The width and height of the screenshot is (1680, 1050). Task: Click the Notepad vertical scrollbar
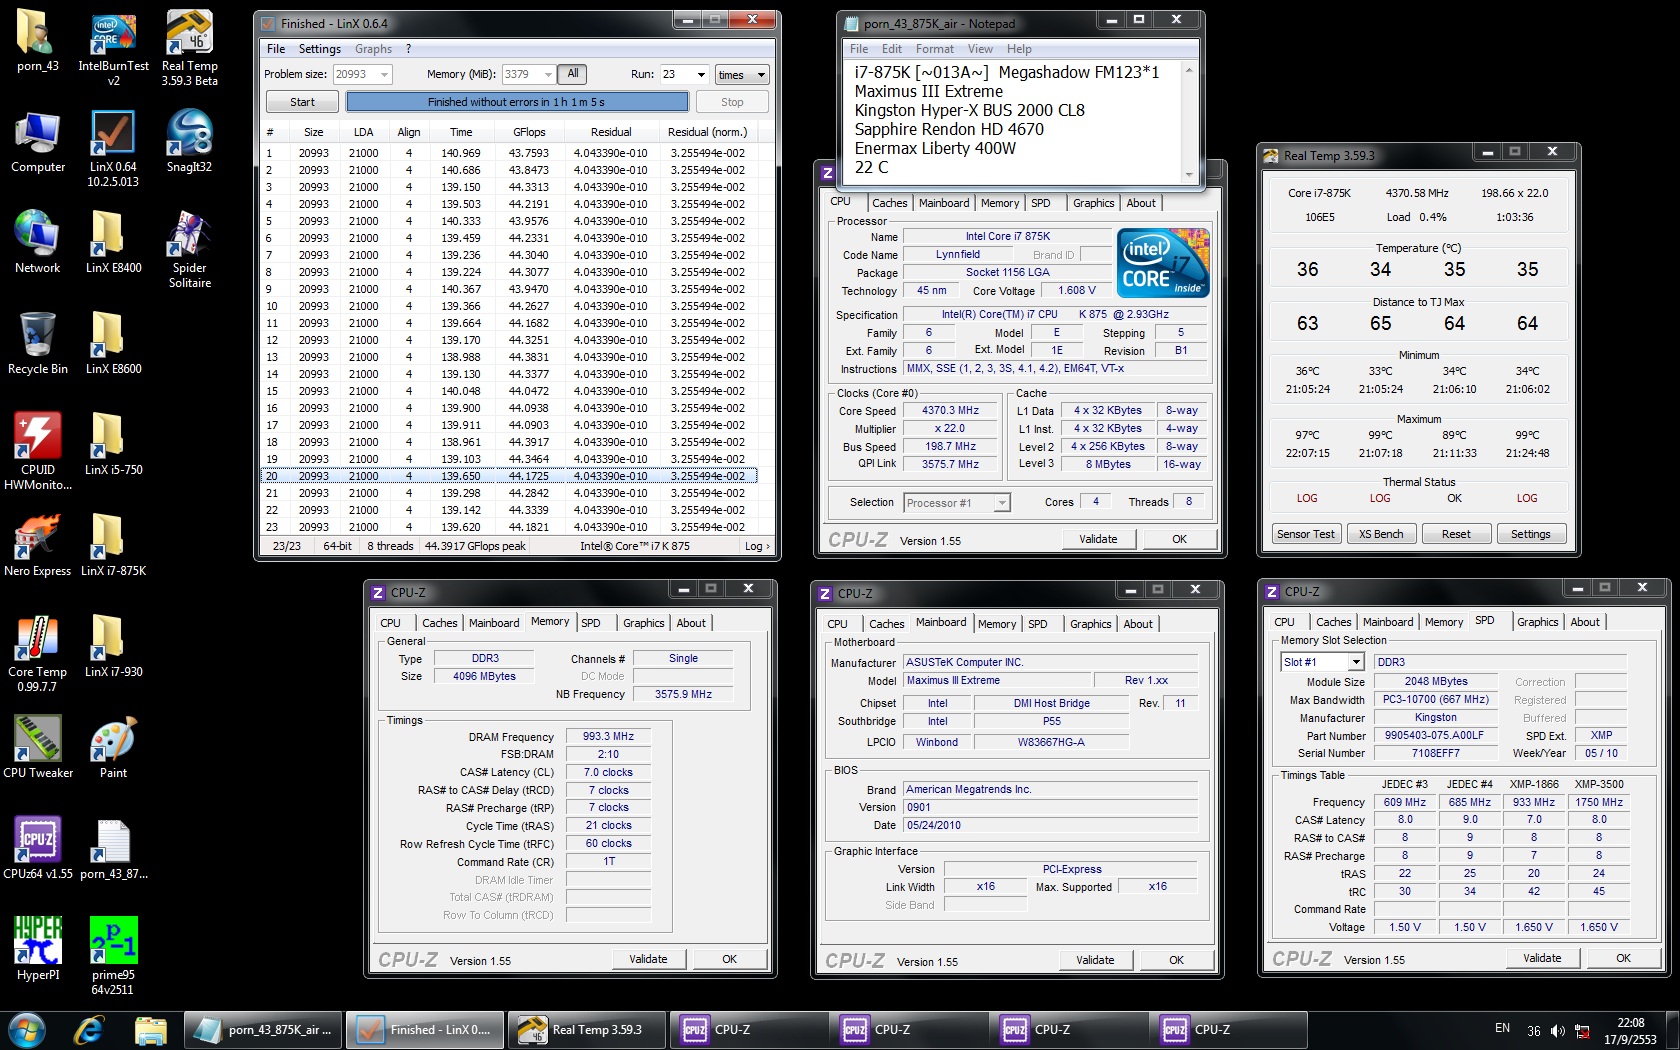tap(1189, 122)
